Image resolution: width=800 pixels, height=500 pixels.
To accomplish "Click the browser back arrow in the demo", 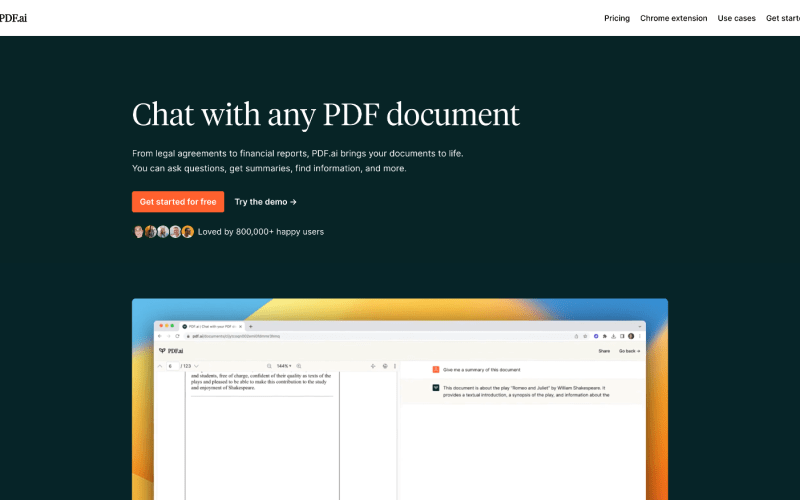I will (160, 336).
